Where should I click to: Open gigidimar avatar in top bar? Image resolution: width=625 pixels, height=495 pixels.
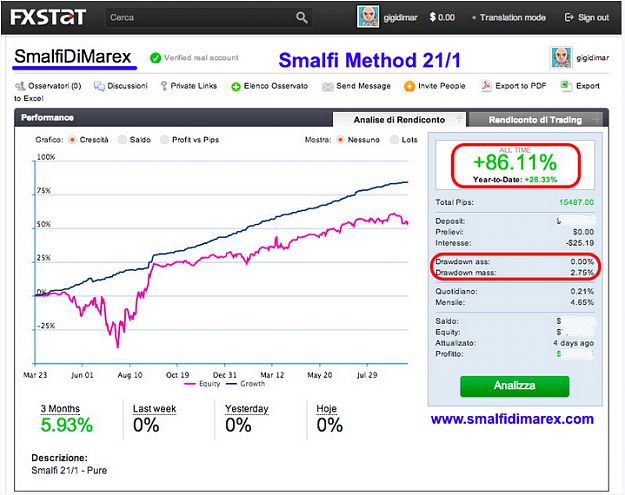(368, 17)
